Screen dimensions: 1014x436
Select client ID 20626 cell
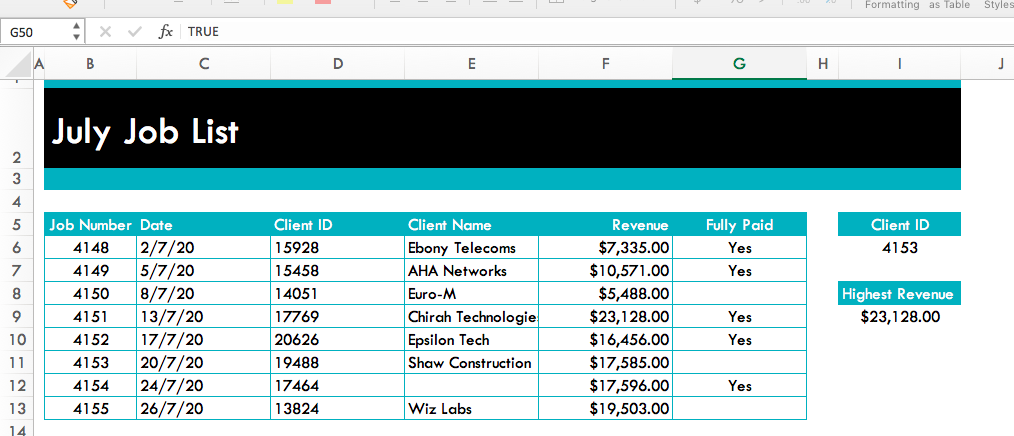(338, 340)
